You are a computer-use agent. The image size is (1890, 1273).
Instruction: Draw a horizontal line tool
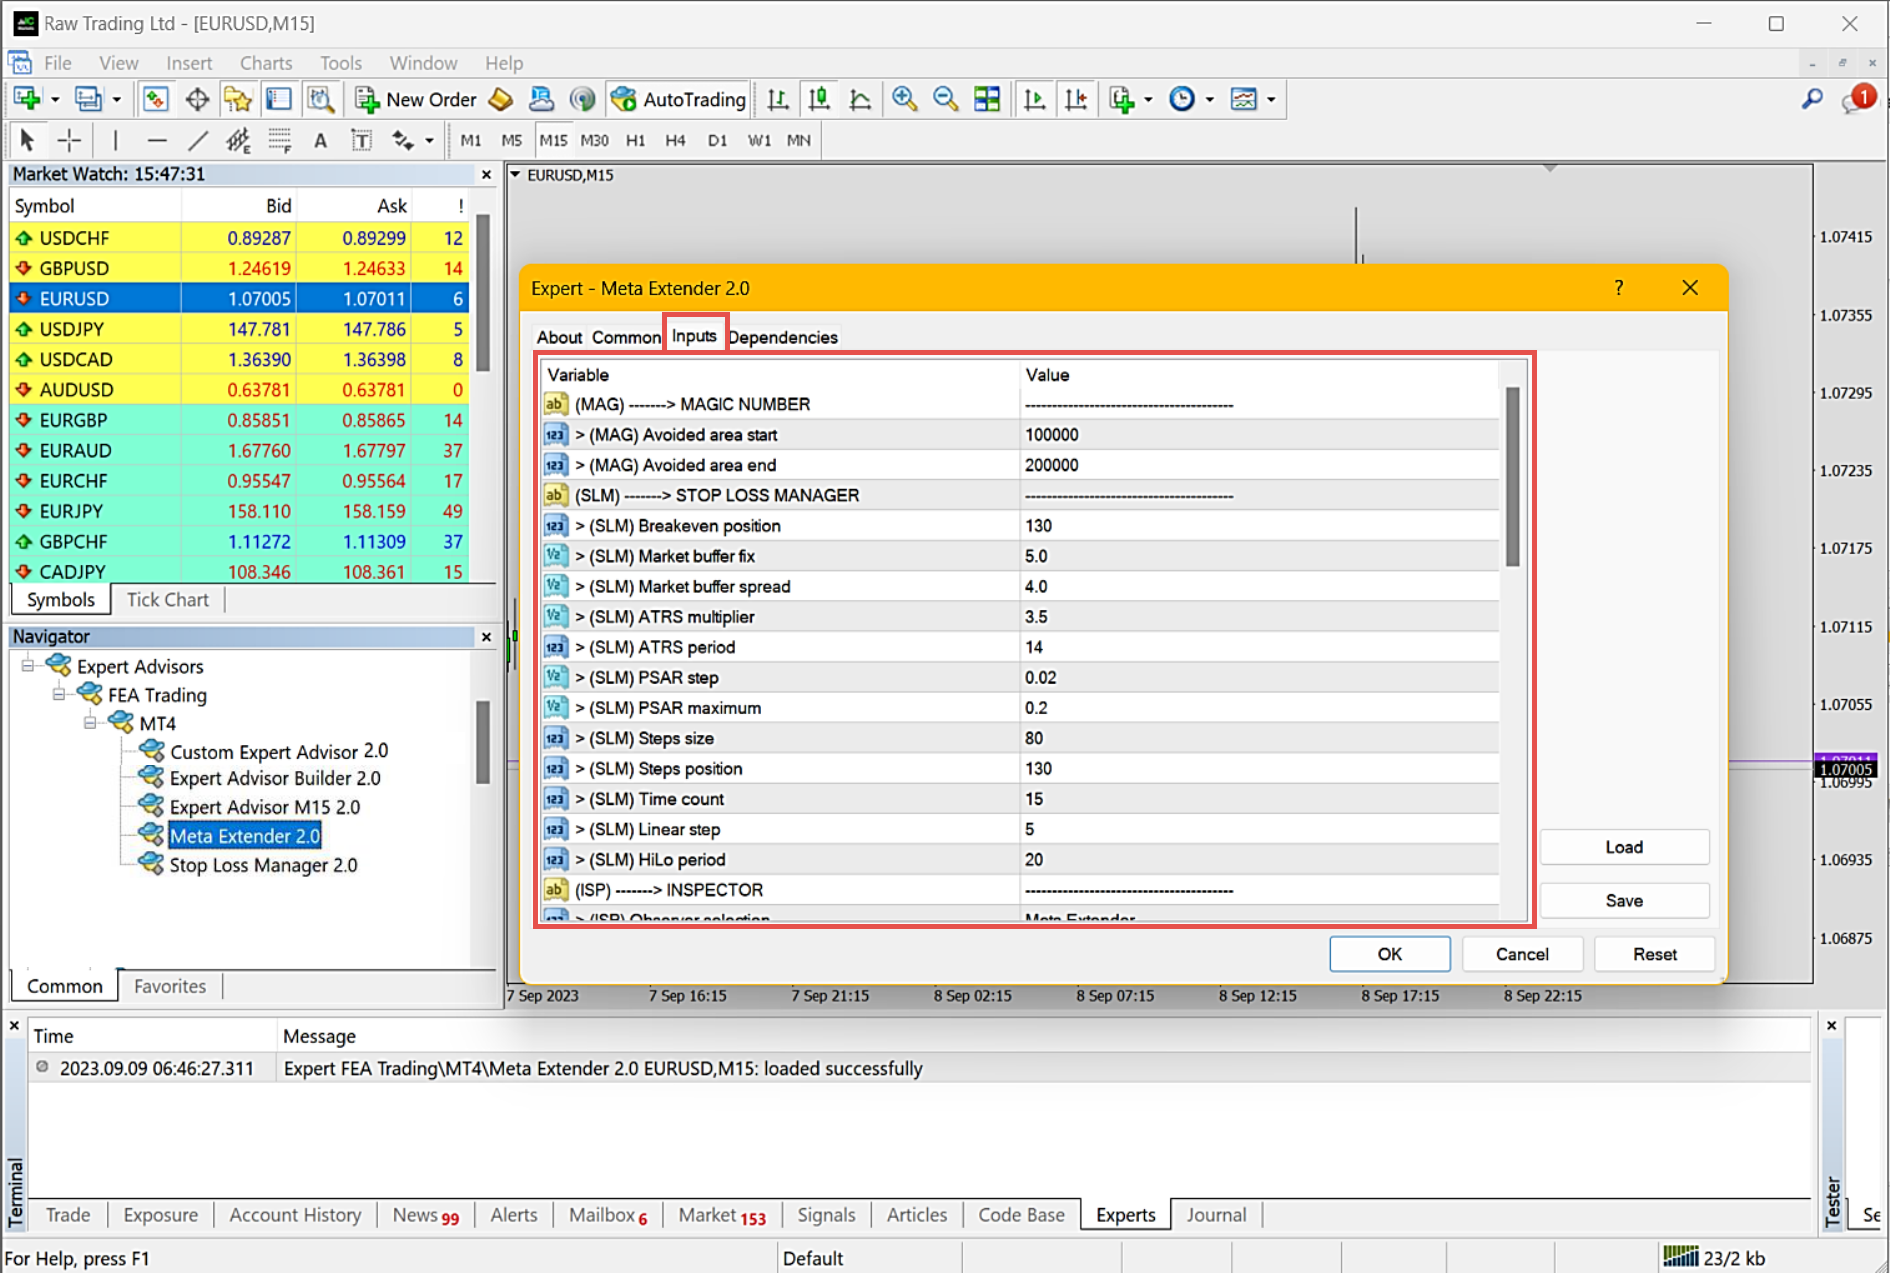(157, 140)
